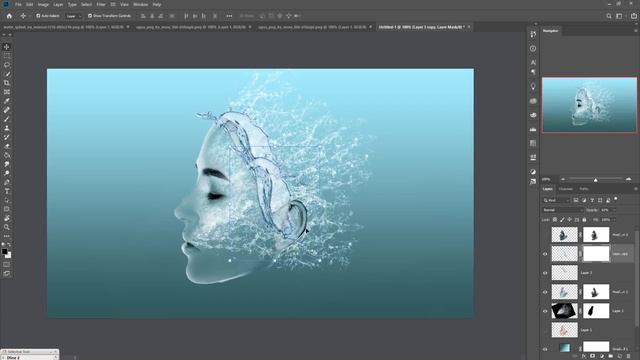Expand the toolbox double-arrow toggle
The height and width of the screenshot is (360, 640).
(x=4, y=35)
